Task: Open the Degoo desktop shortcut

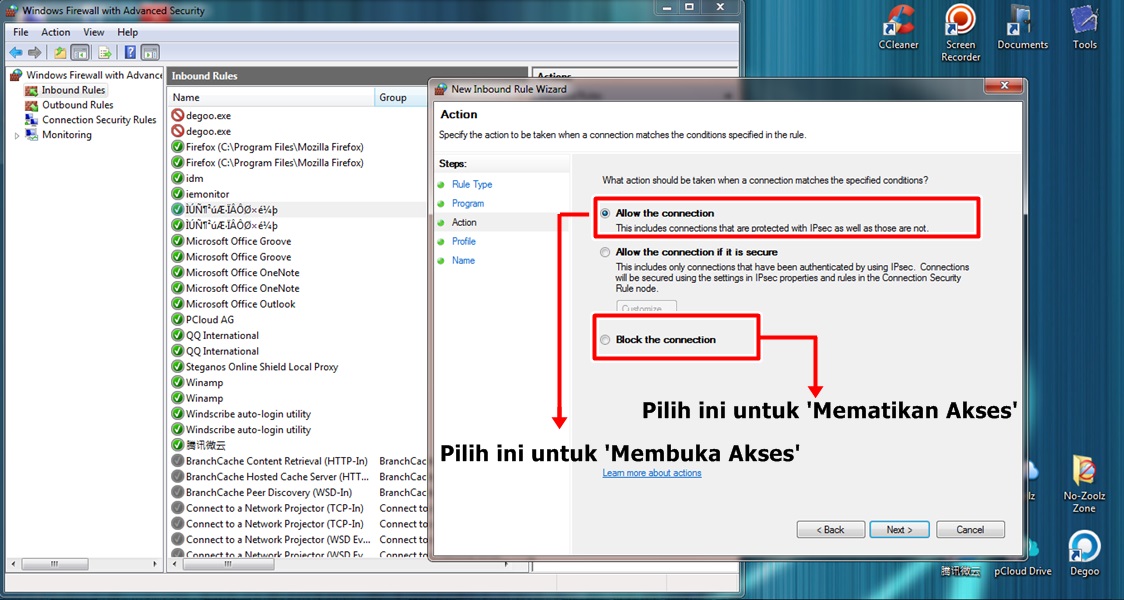Action: point(1084,553)
